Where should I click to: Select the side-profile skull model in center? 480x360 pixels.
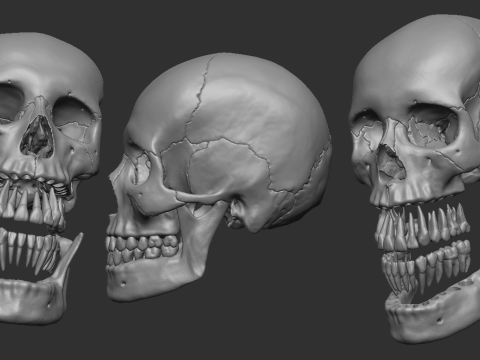click(x=218, y=177)
